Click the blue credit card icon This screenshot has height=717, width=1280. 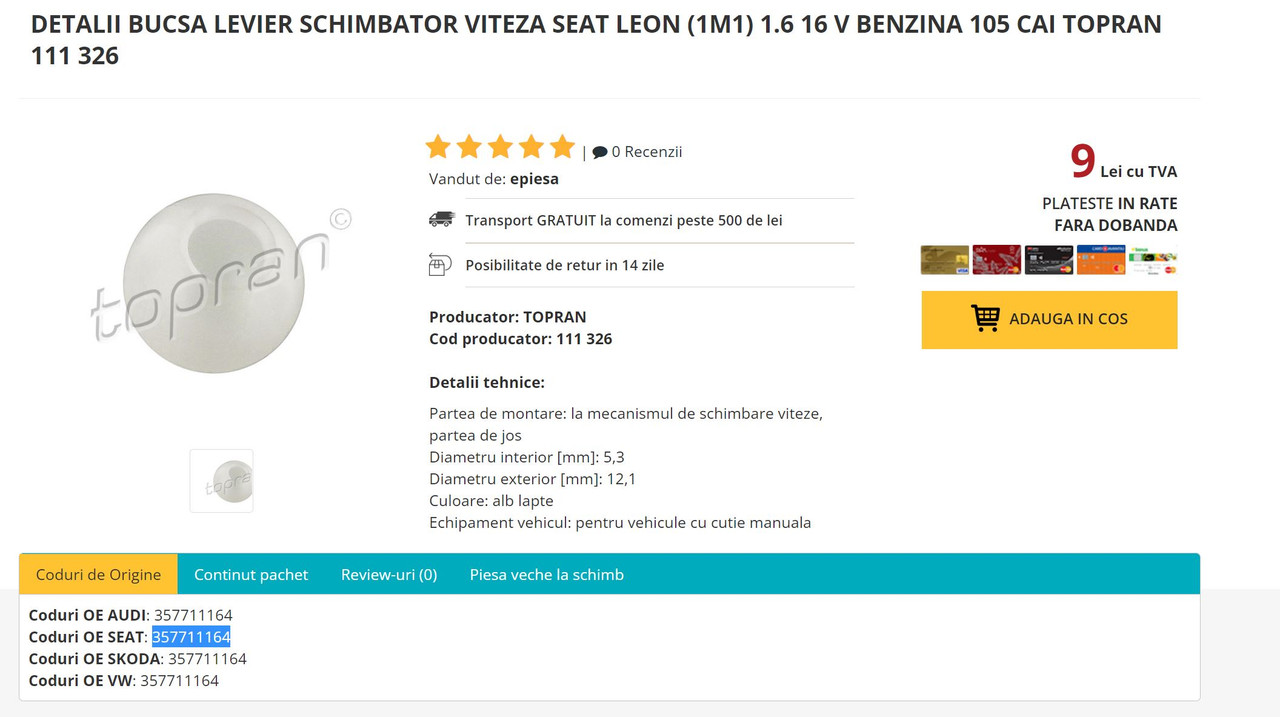[x=1101, y=260]
